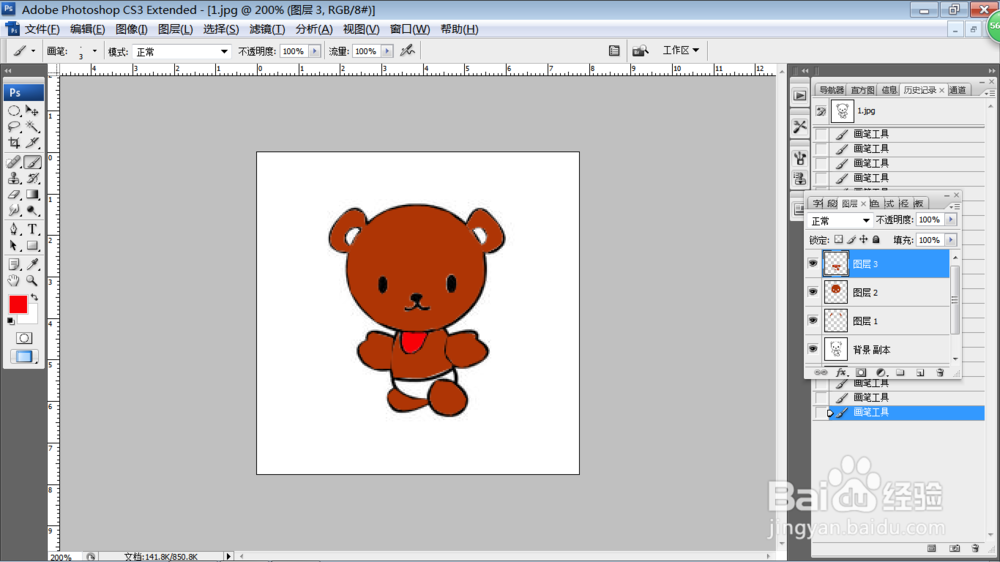The width and height of the screenshot is (1000, 562).
Task: Open the 不透明度 slider arrow in options bar
Action: (314, 51)
